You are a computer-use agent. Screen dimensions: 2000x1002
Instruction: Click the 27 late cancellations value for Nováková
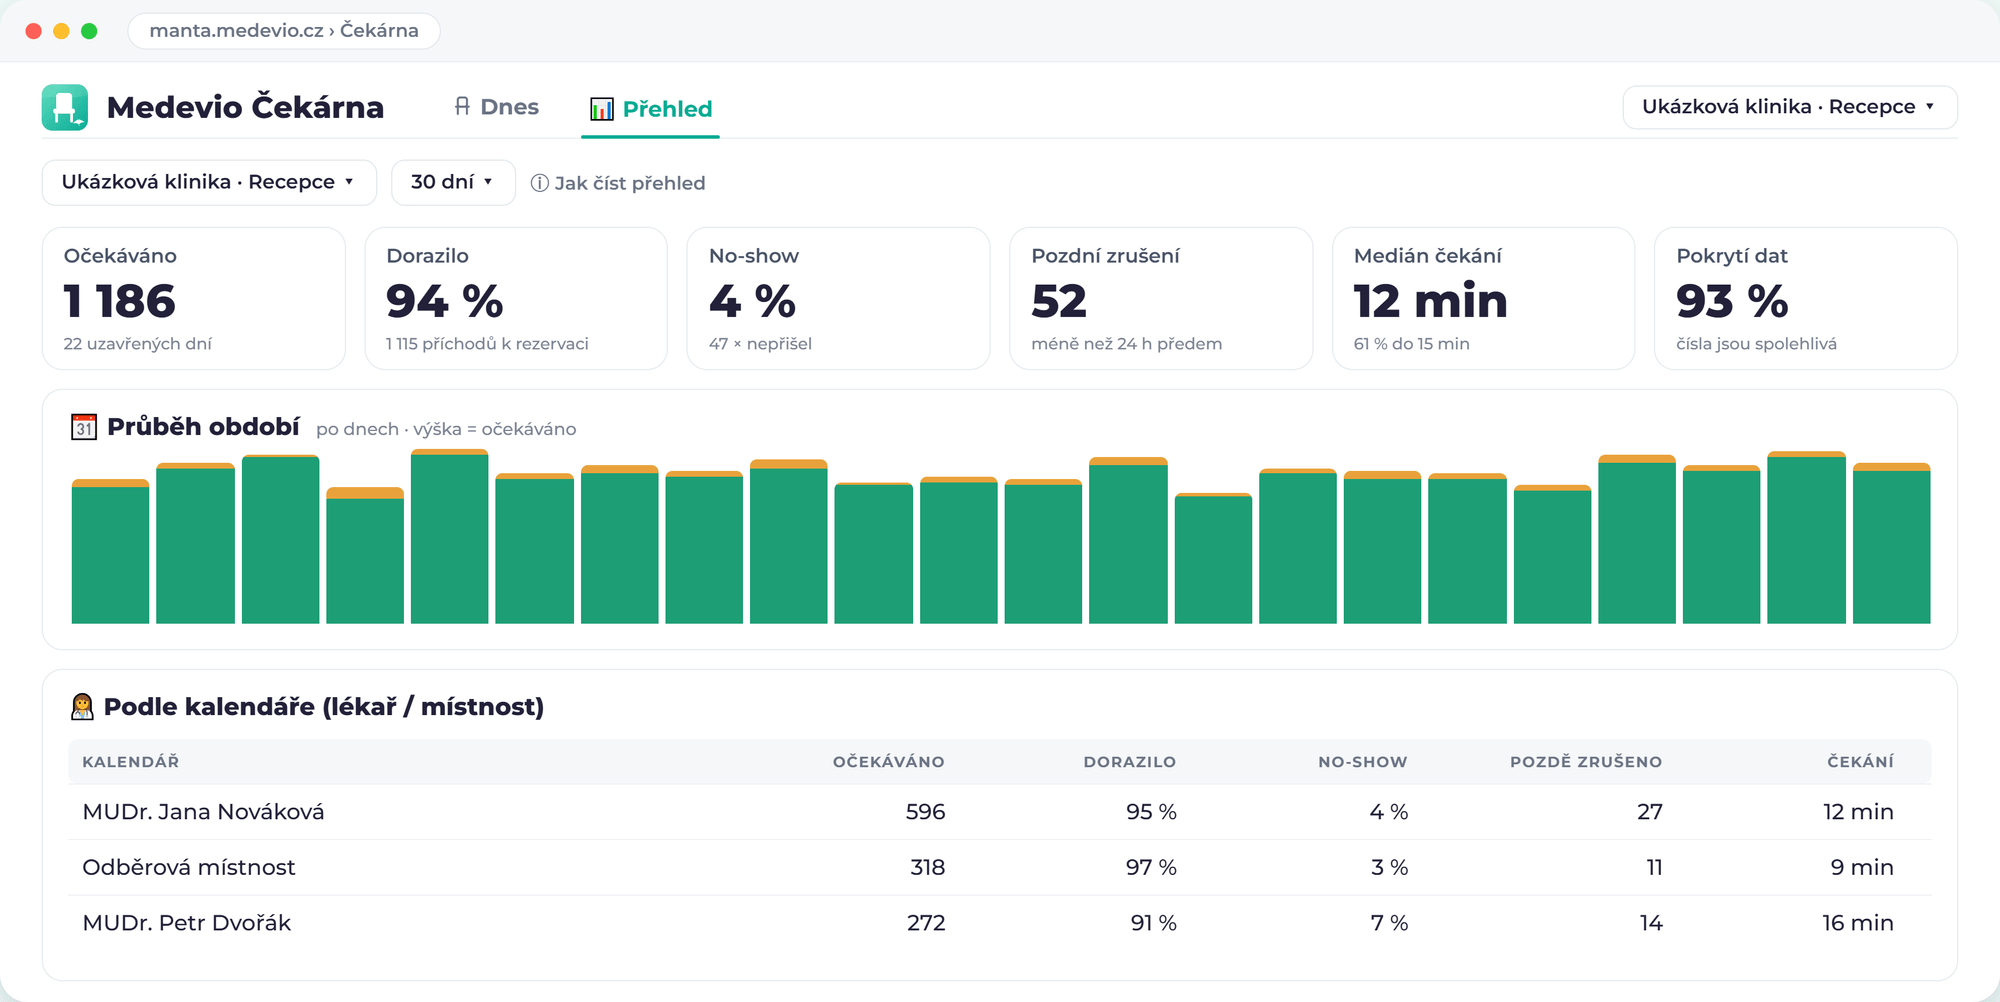coord(1650,812)
